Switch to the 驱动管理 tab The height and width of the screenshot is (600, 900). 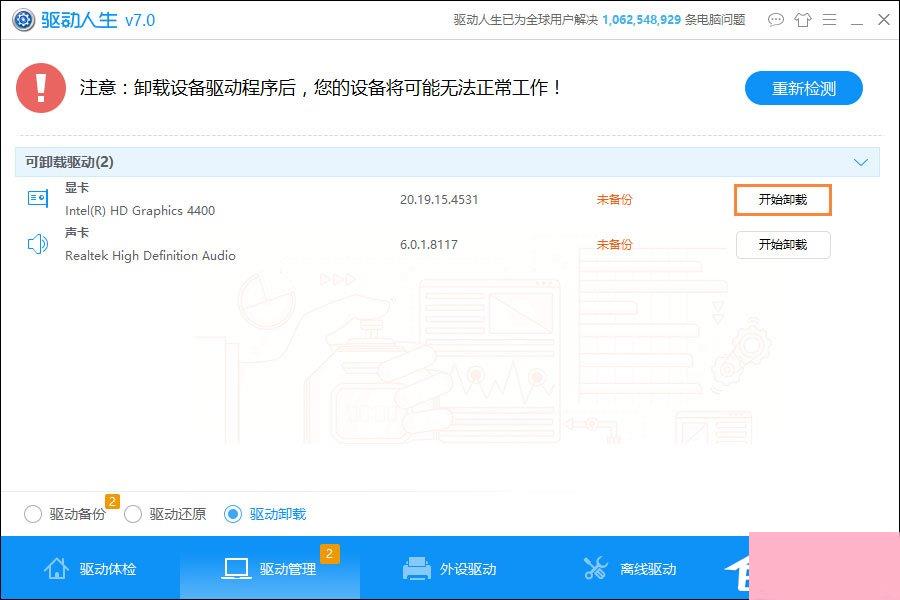coord(270,568)
